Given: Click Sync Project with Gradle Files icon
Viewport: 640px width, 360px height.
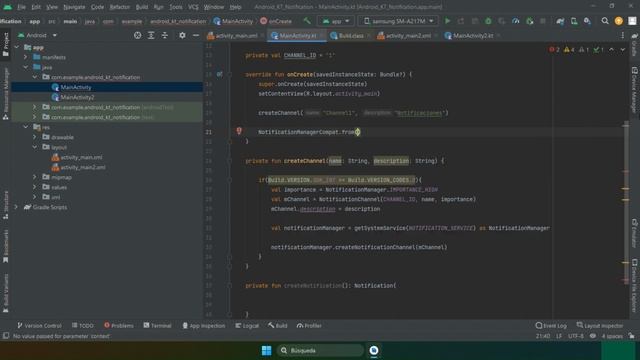Looking at the screenshot, I should click(x=560, y=21).
